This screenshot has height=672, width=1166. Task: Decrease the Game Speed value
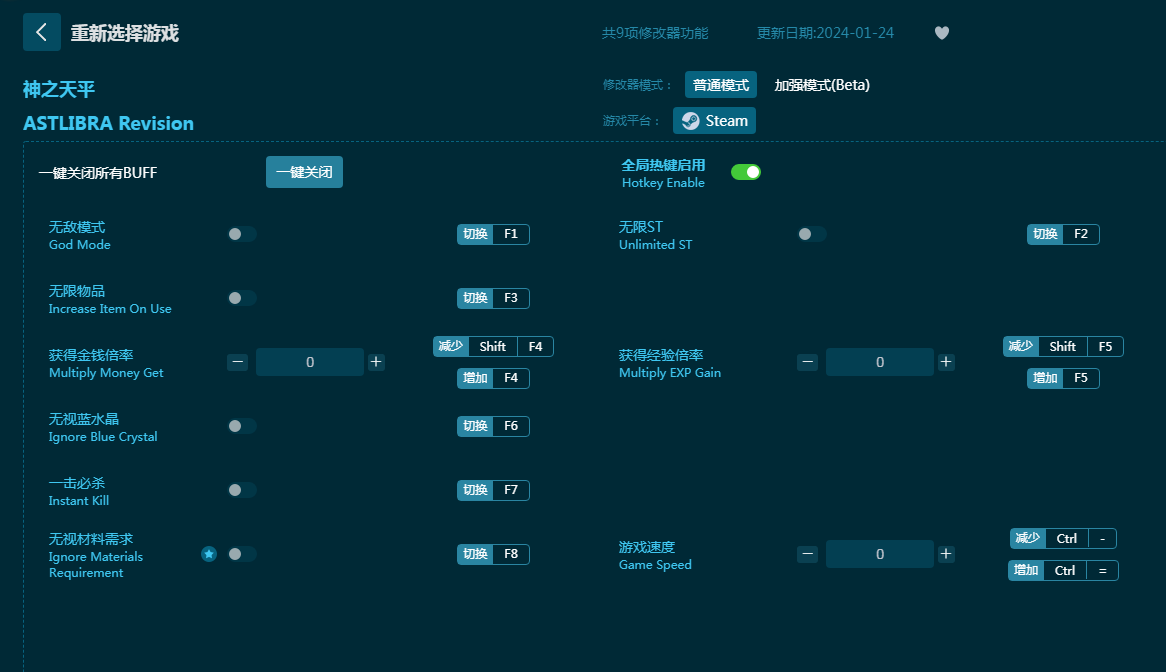pyautogui.click(x=808, y=554)
